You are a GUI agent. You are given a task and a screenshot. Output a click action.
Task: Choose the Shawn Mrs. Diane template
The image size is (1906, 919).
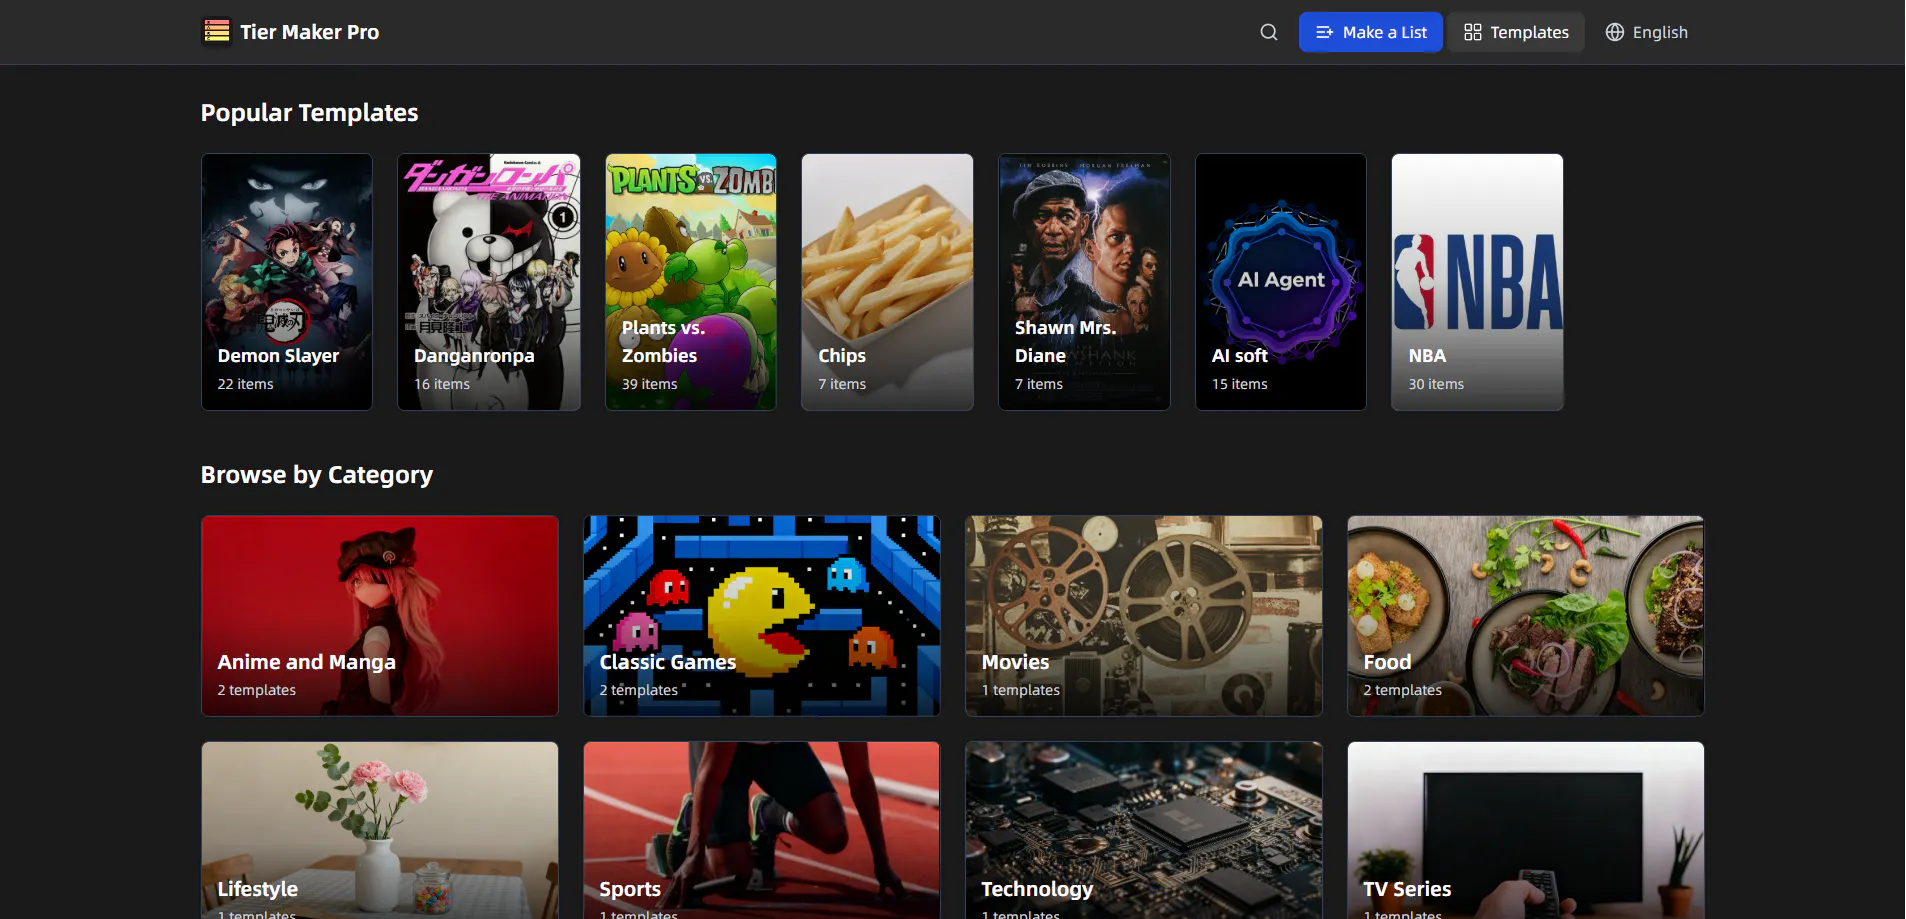[1084, 282]
